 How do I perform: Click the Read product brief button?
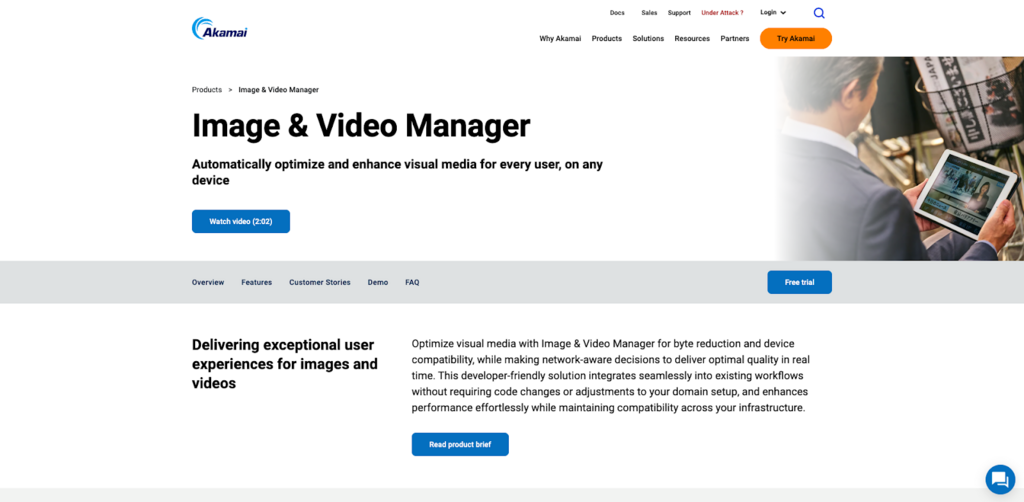[460, 444]
